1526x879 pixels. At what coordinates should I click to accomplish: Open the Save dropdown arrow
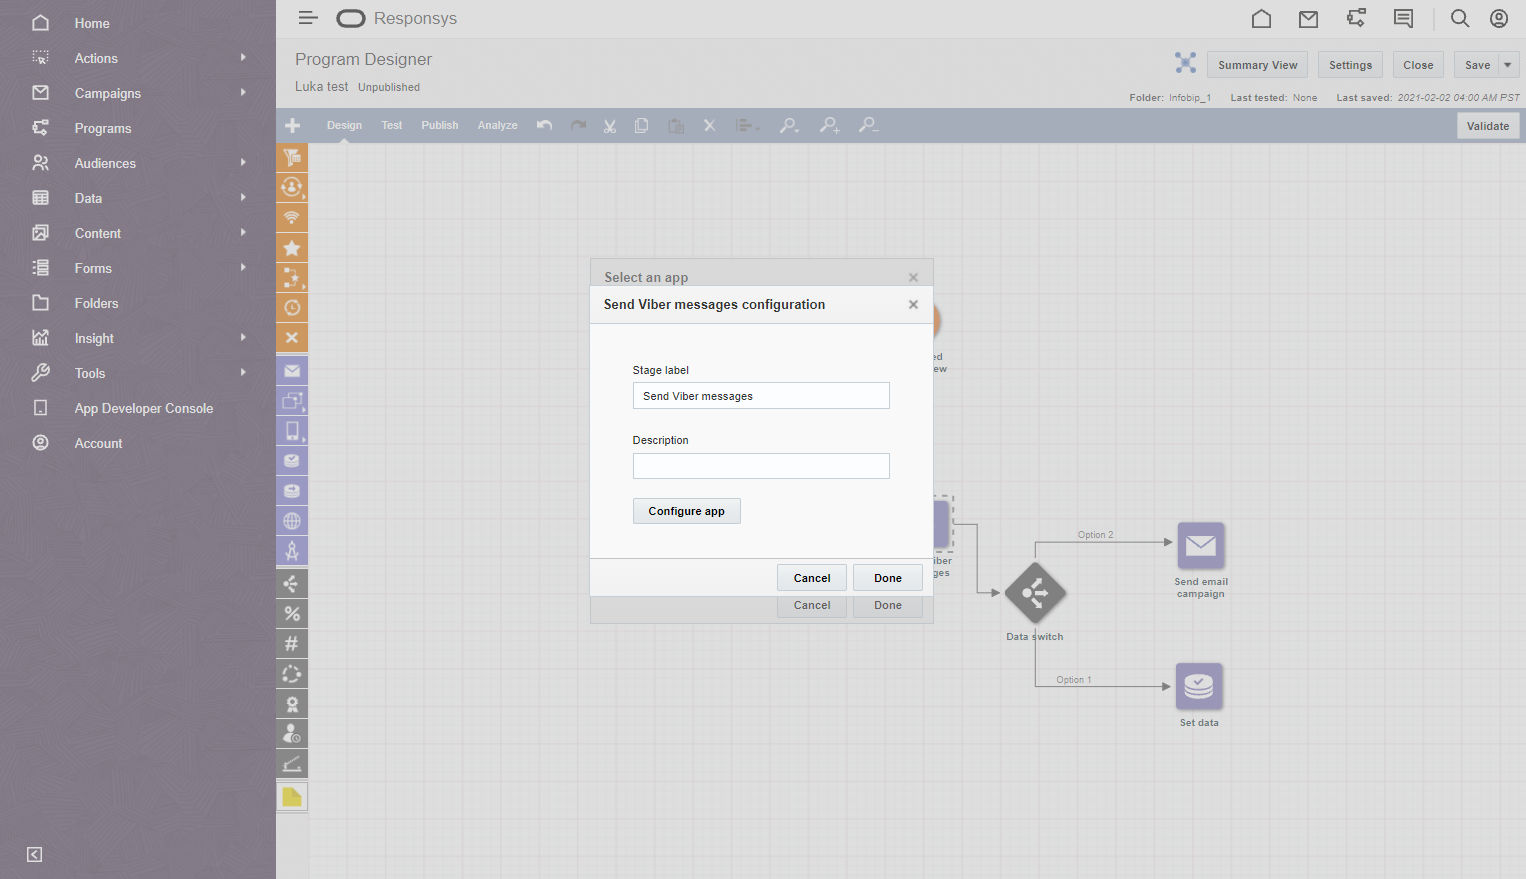tap(1508, 65)
